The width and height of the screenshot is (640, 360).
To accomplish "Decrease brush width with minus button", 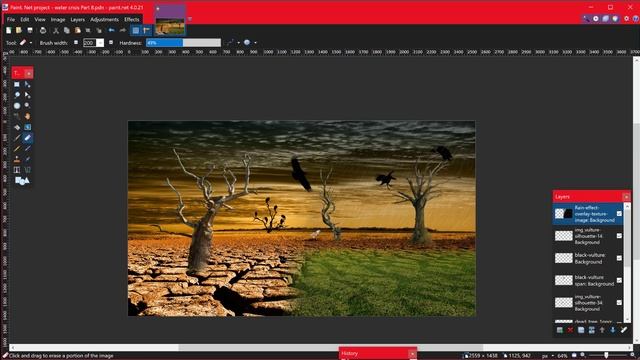I will click(x=76, y=42).
